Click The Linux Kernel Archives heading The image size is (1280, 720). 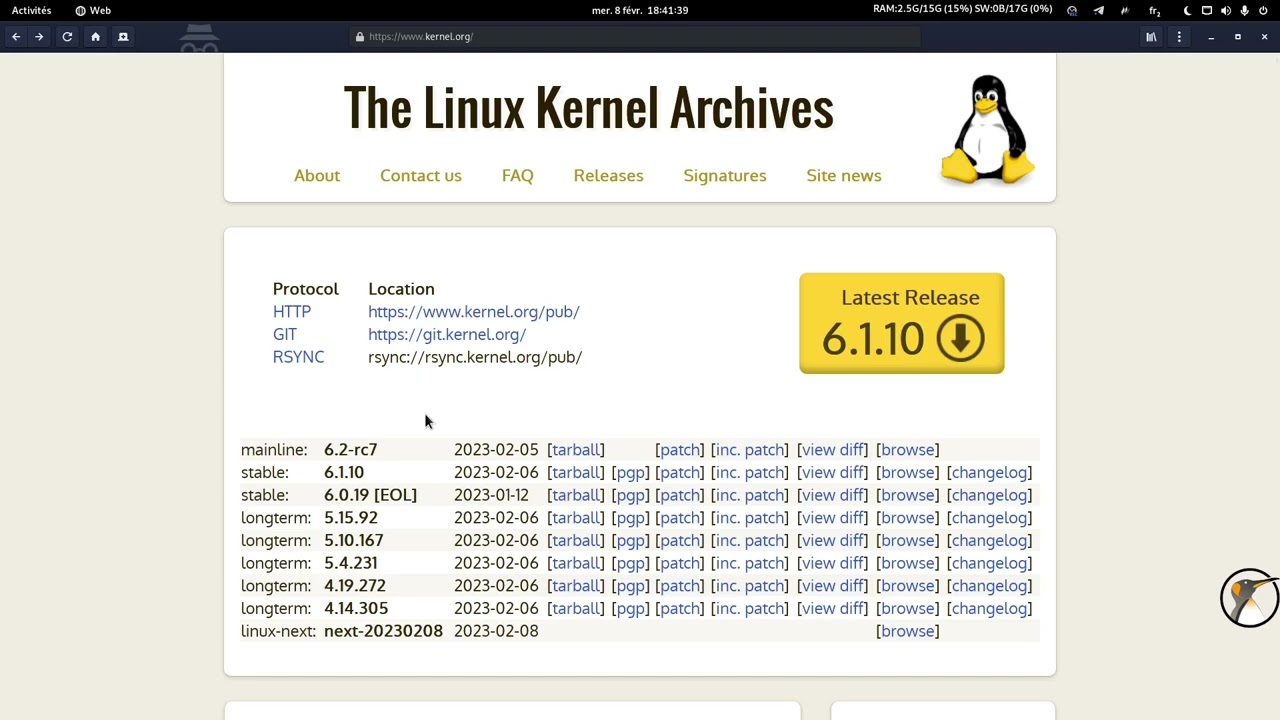click(588, 108)
